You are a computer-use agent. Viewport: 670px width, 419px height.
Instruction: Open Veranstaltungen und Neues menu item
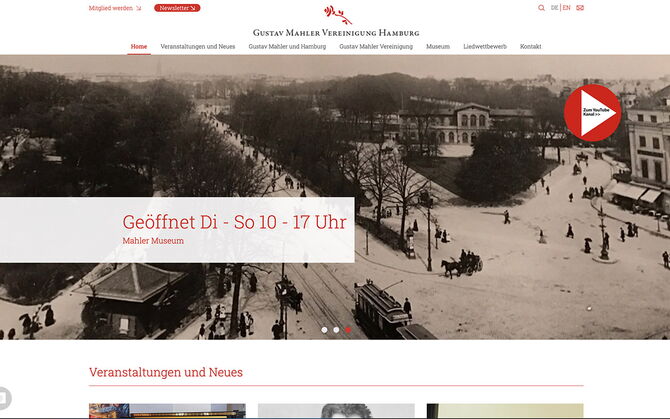point(198,47)
